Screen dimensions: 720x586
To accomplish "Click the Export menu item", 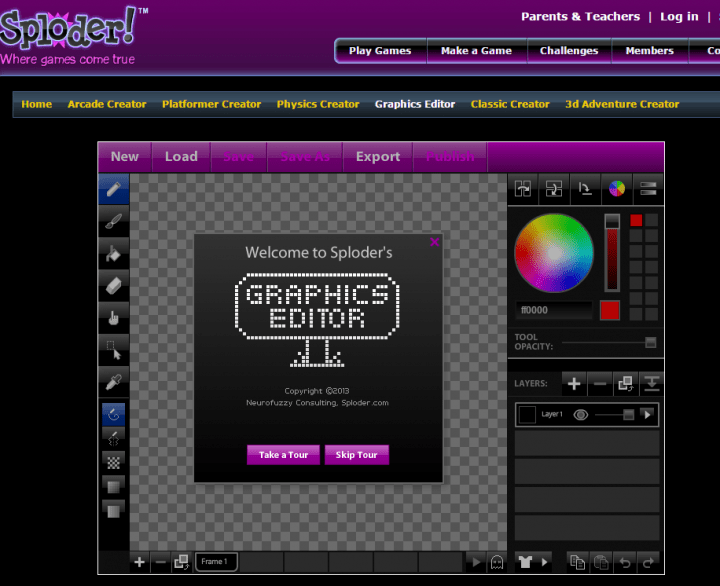I will [x=378, y=157].
